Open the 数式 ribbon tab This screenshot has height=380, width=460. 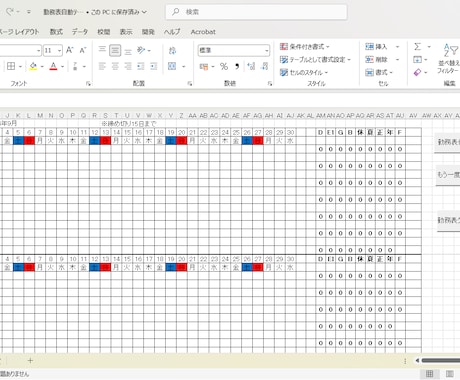pos(56,32)
